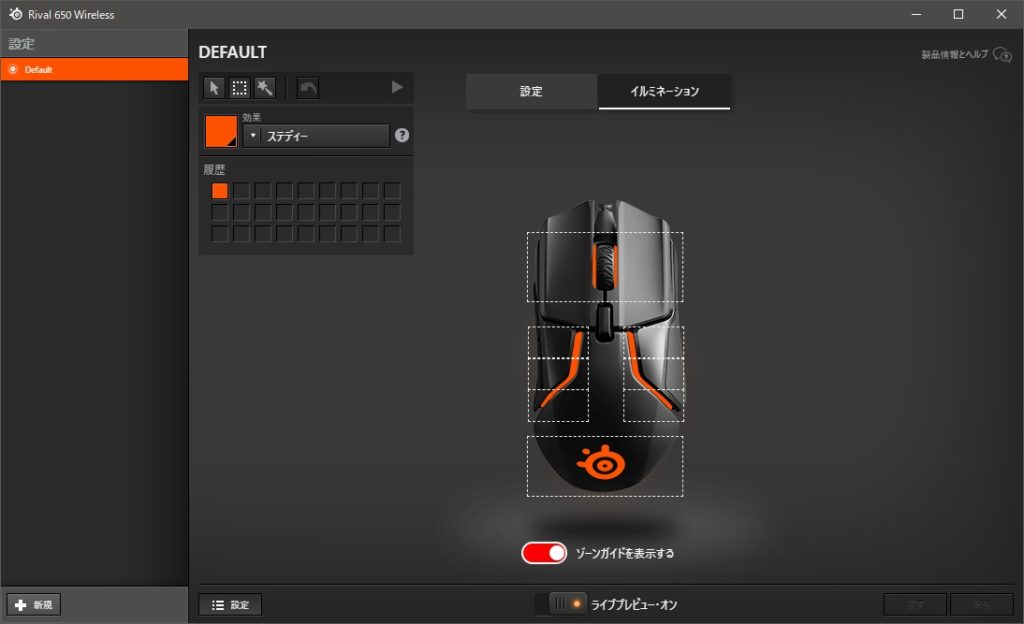Select the arrow pointer selection tool

214,88
